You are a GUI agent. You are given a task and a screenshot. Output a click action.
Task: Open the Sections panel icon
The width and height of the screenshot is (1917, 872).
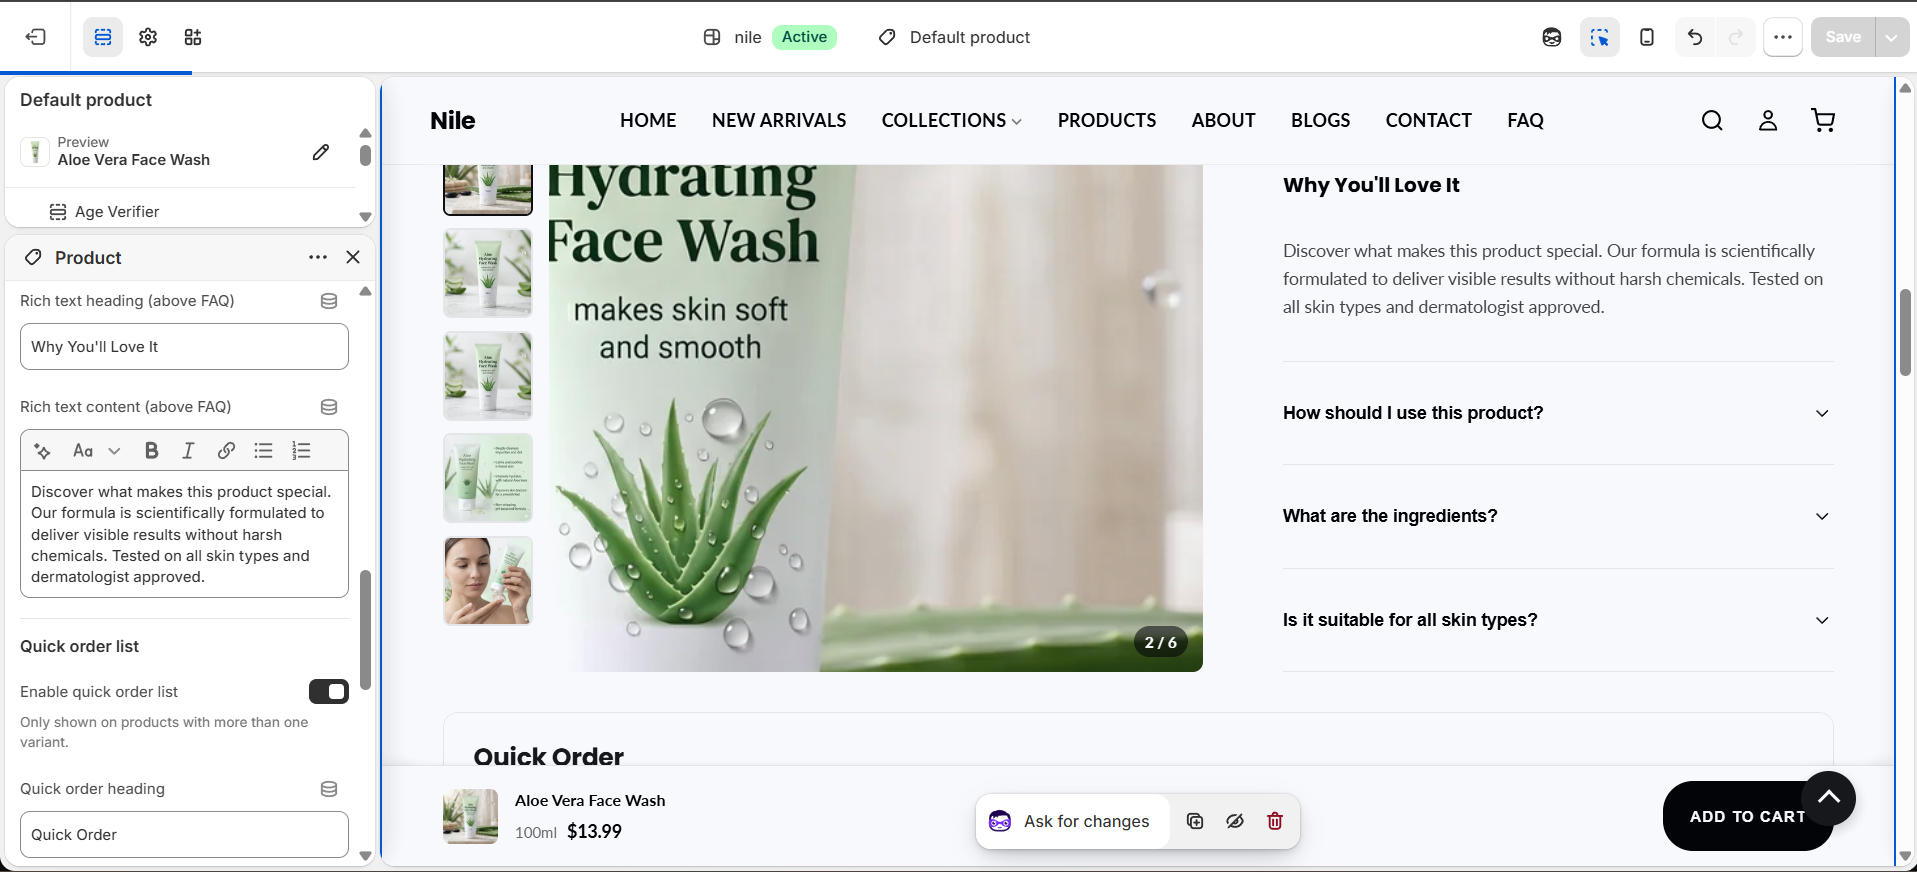[x=103, y=37]
